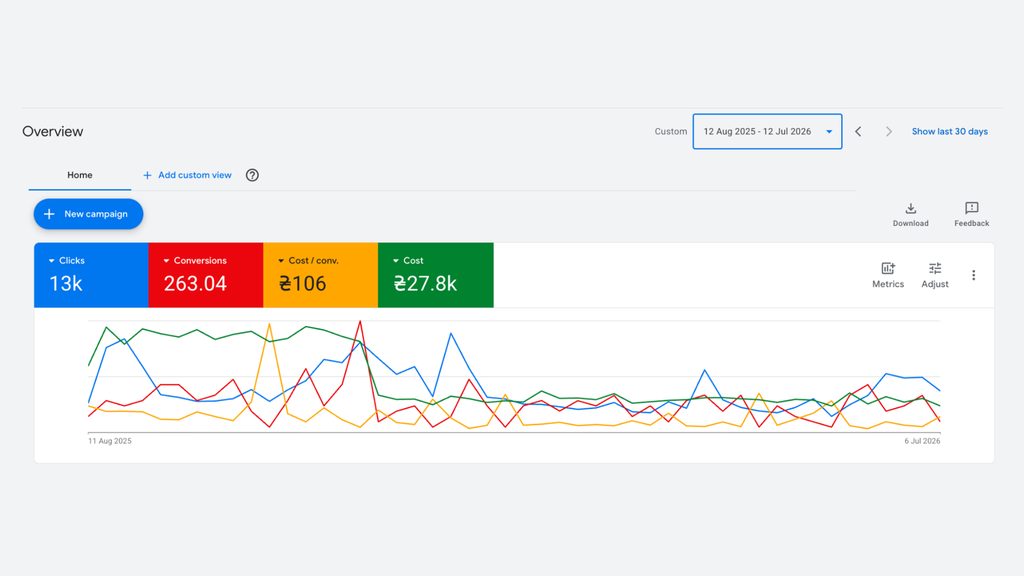Select the ₴106 cost per conversion value
The height and width of the screenshot is (576, 1024).
point(302,283)
